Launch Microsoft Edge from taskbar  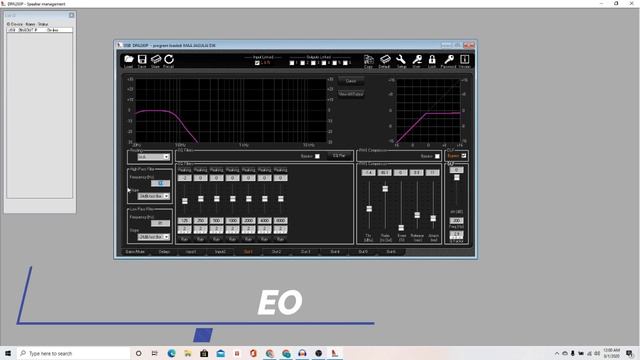(171, 353)
